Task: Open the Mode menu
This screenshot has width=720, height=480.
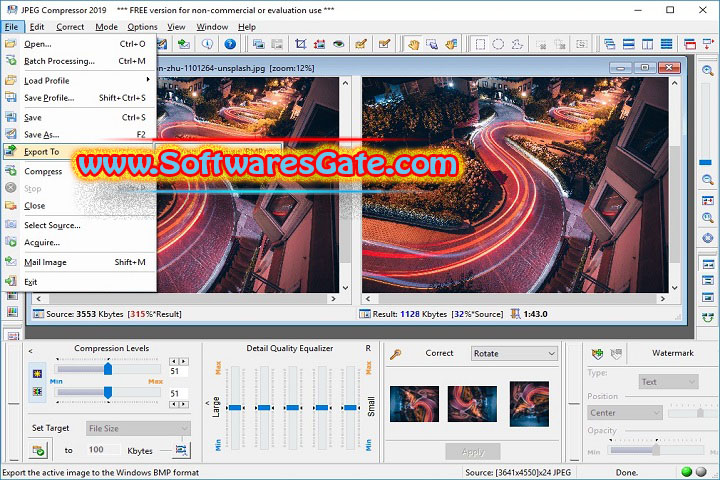Action: coord(107,27)
